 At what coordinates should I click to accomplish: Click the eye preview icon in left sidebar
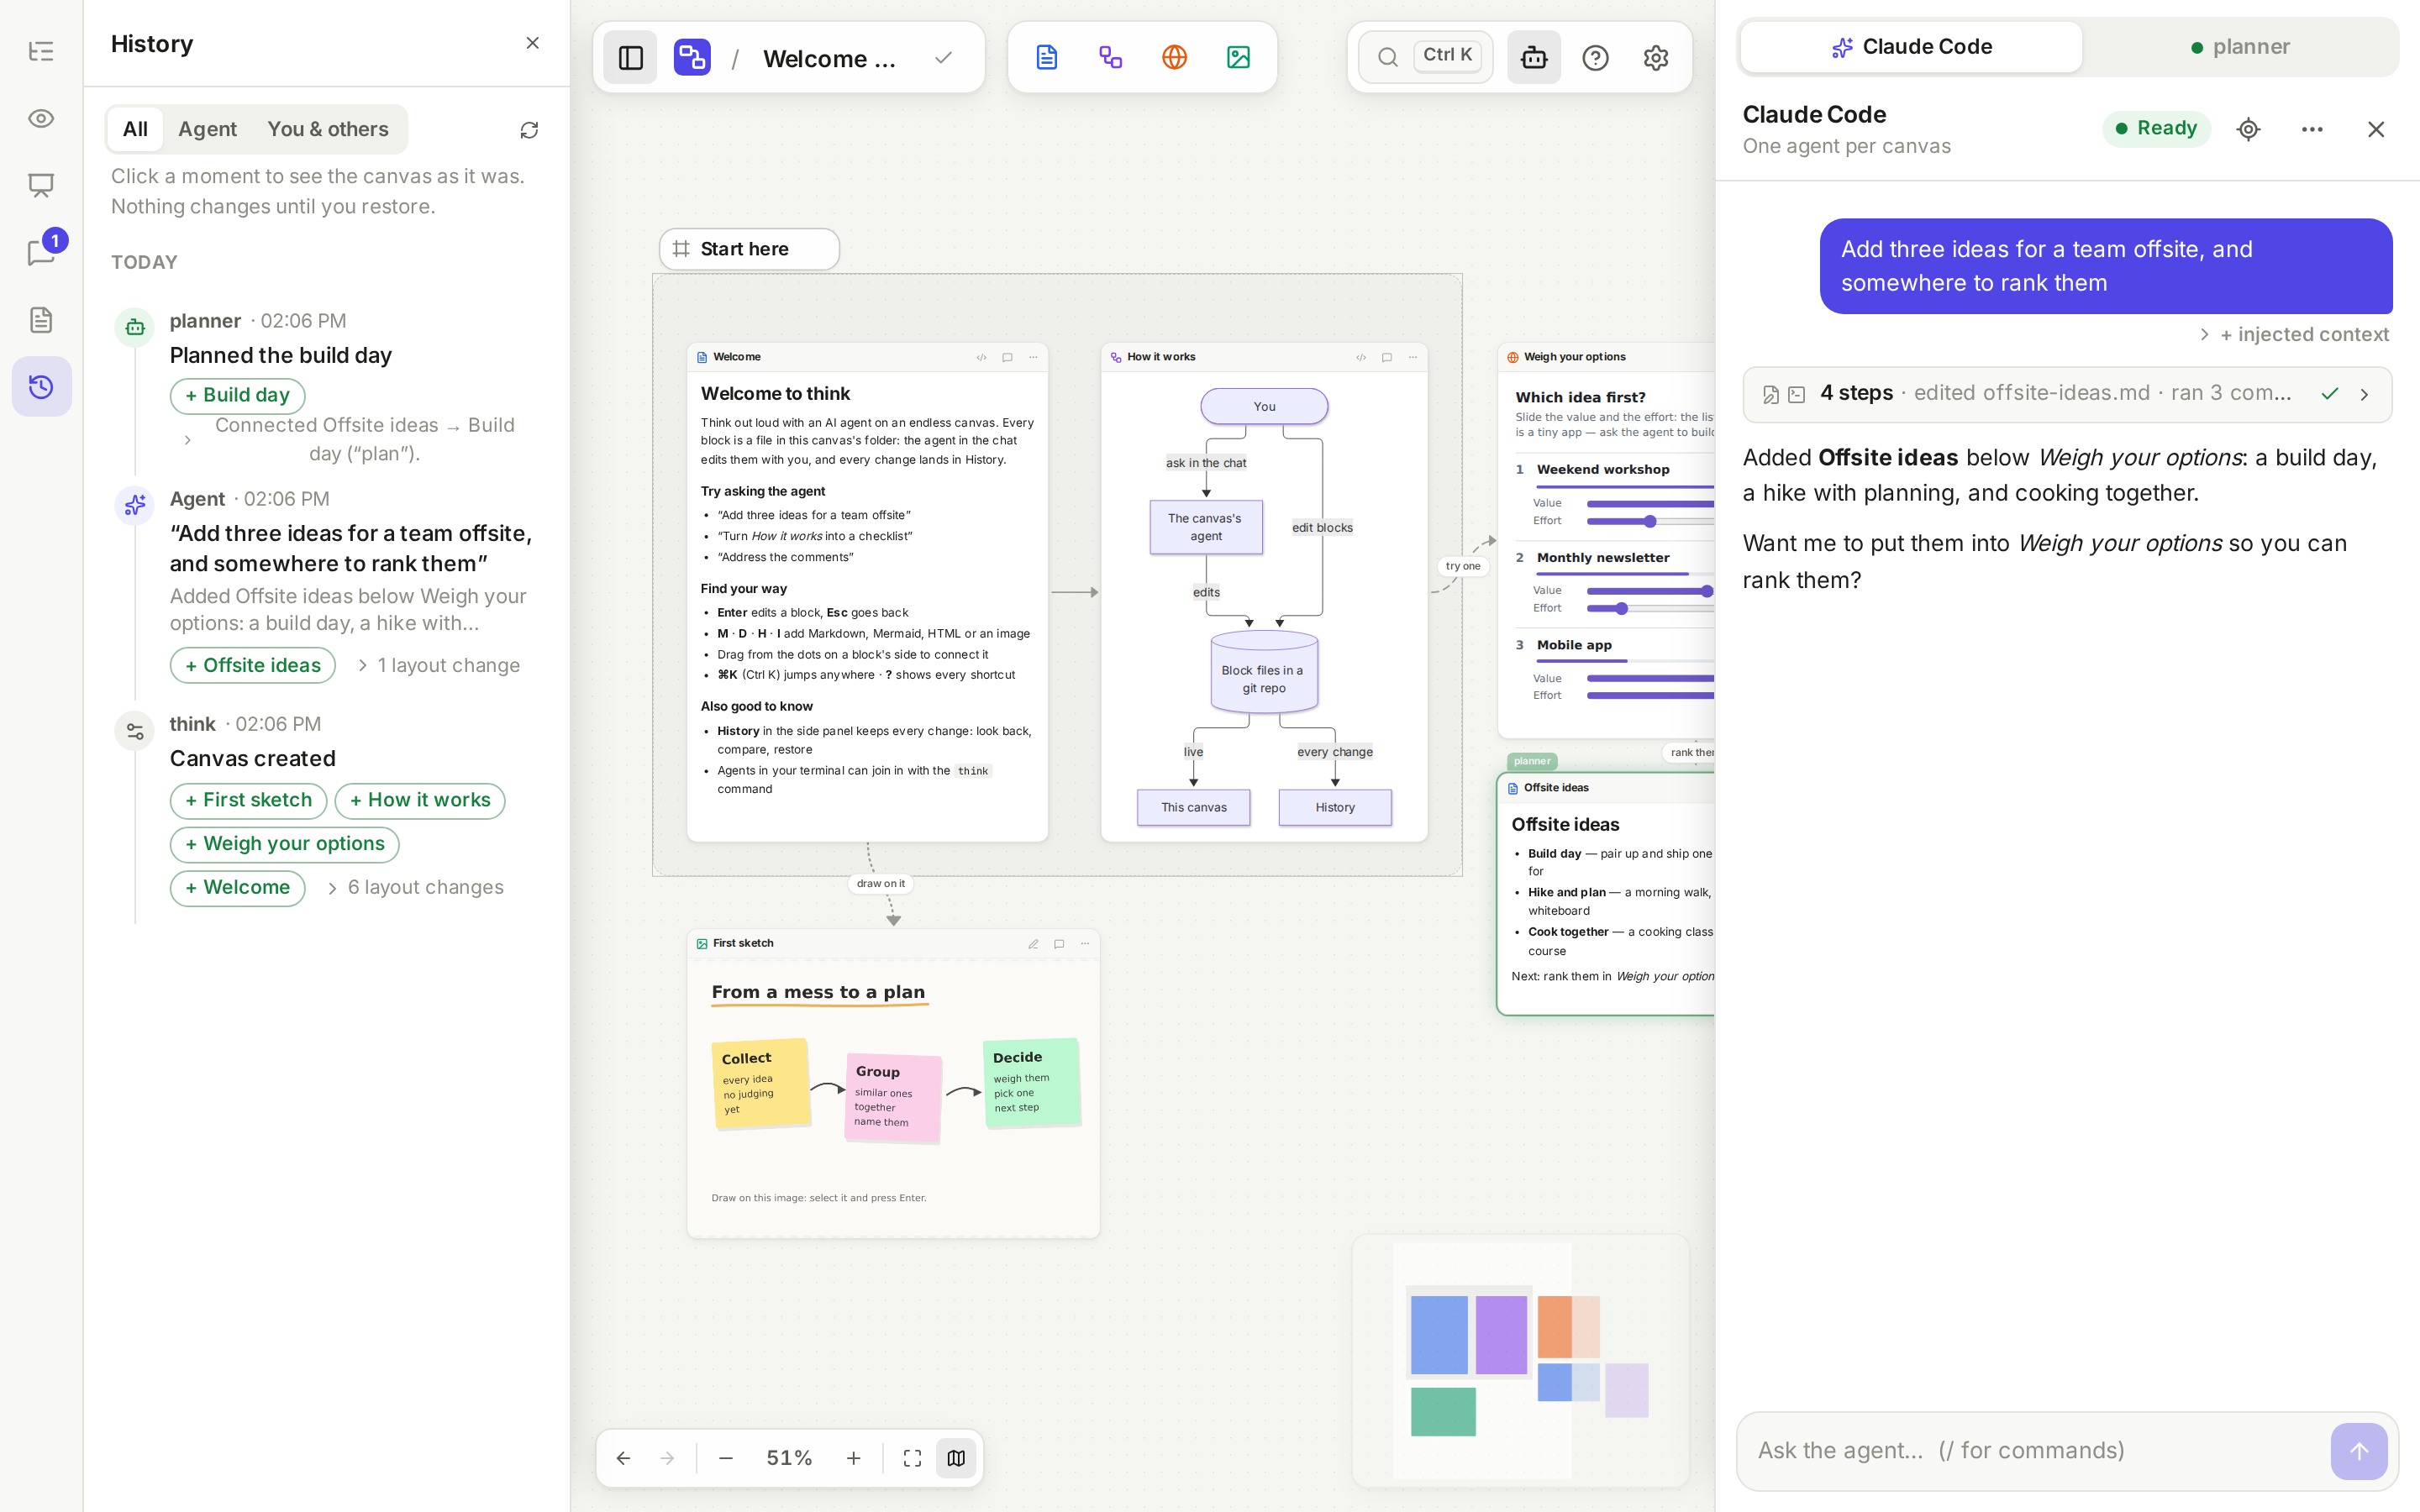coord(41,118)
